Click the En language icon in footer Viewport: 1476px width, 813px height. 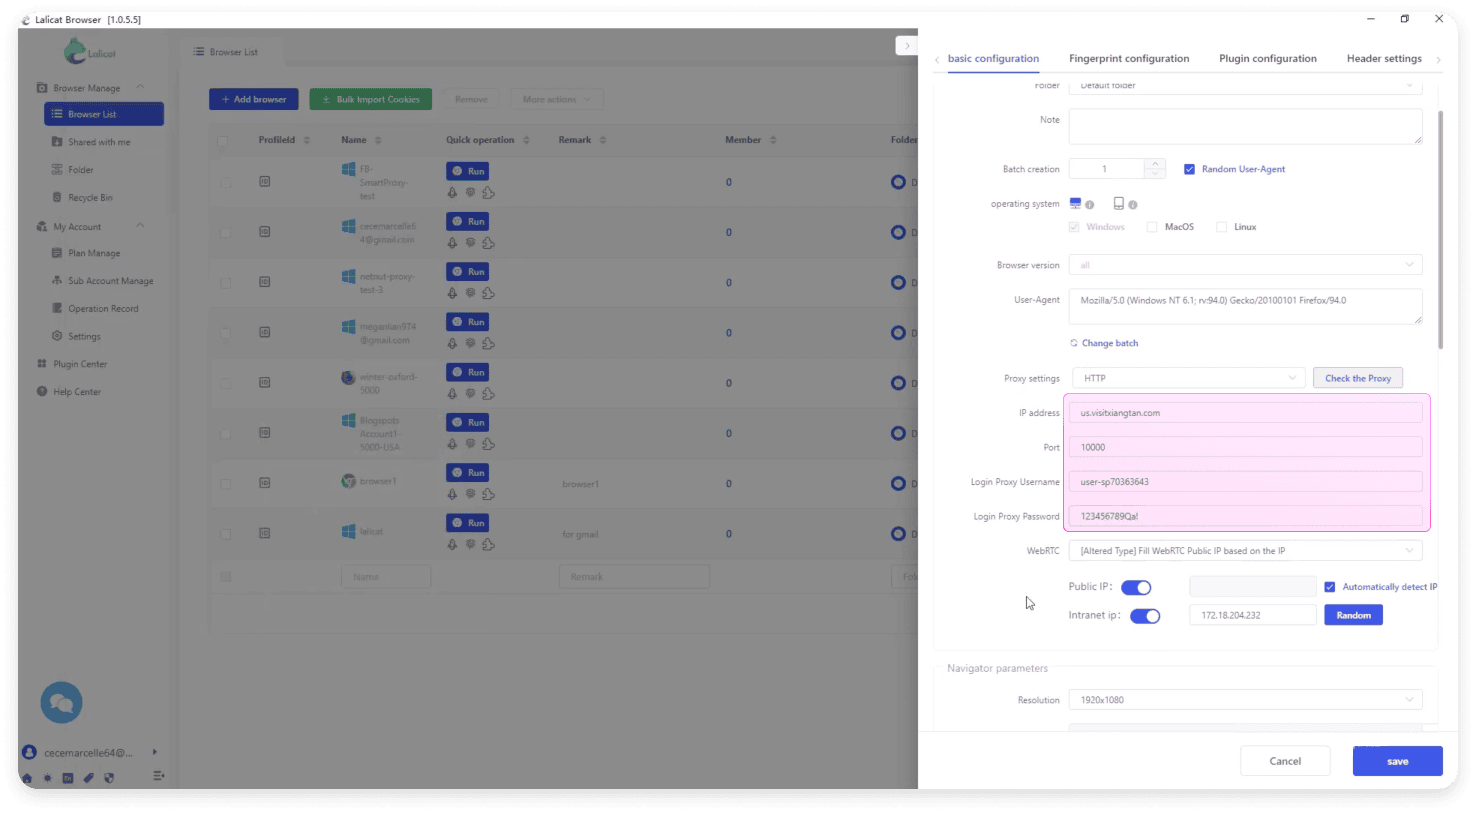[68, 777]
